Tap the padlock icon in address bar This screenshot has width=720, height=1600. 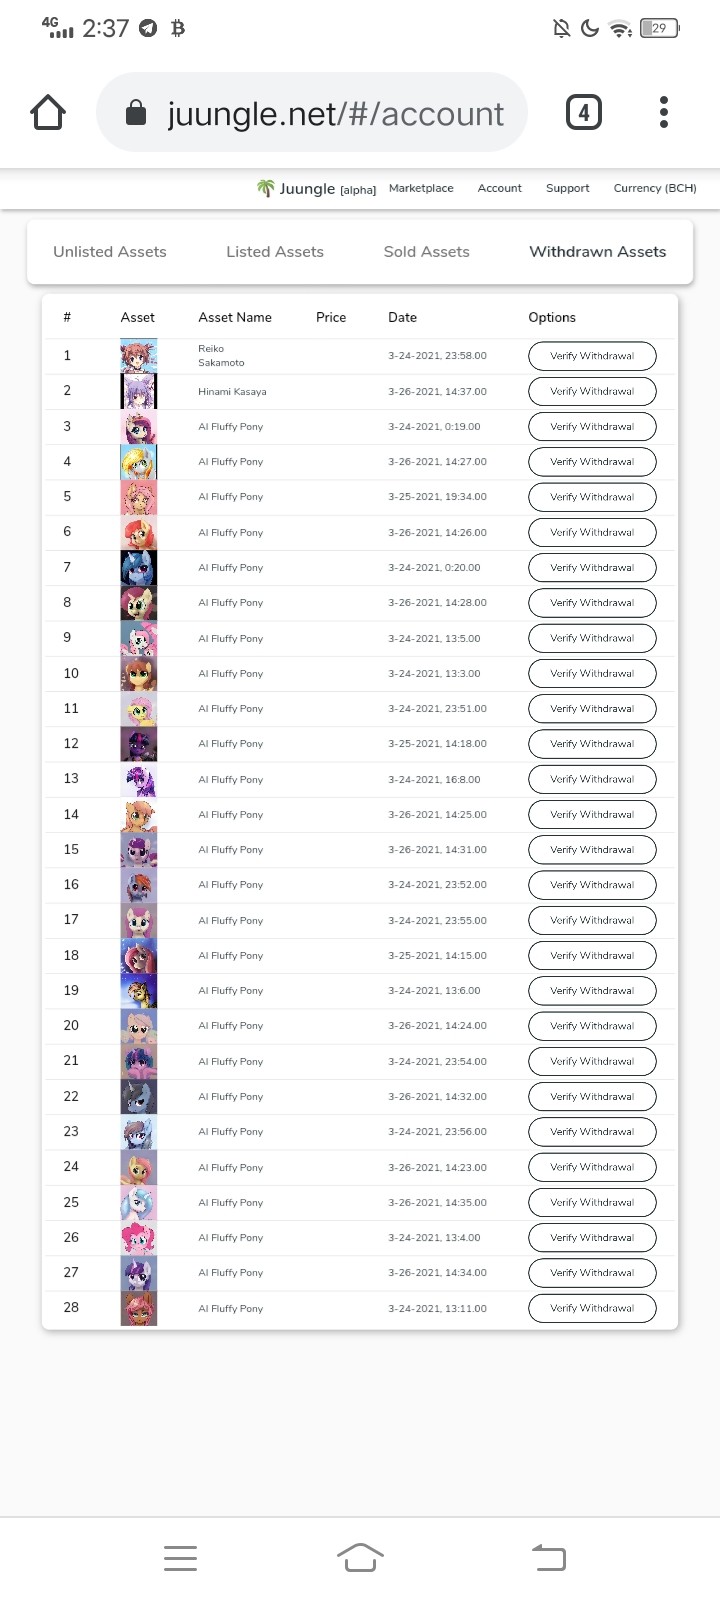pyautogui.click(x=136, y=114)
